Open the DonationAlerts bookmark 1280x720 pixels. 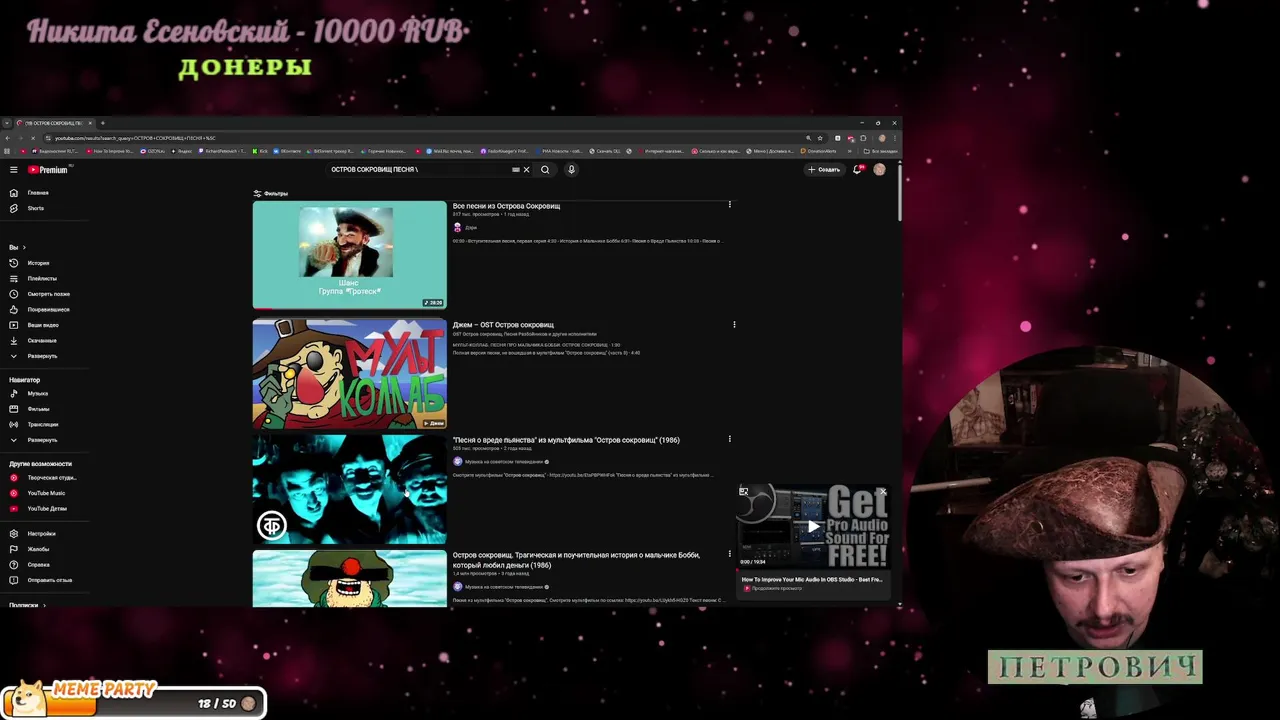[818, 151]
